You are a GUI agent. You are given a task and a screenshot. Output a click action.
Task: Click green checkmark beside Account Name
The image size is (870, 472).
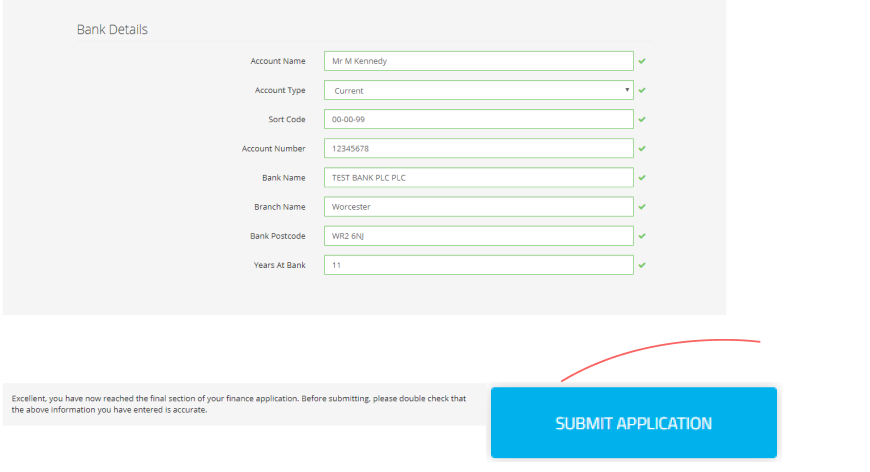(642, 61)
